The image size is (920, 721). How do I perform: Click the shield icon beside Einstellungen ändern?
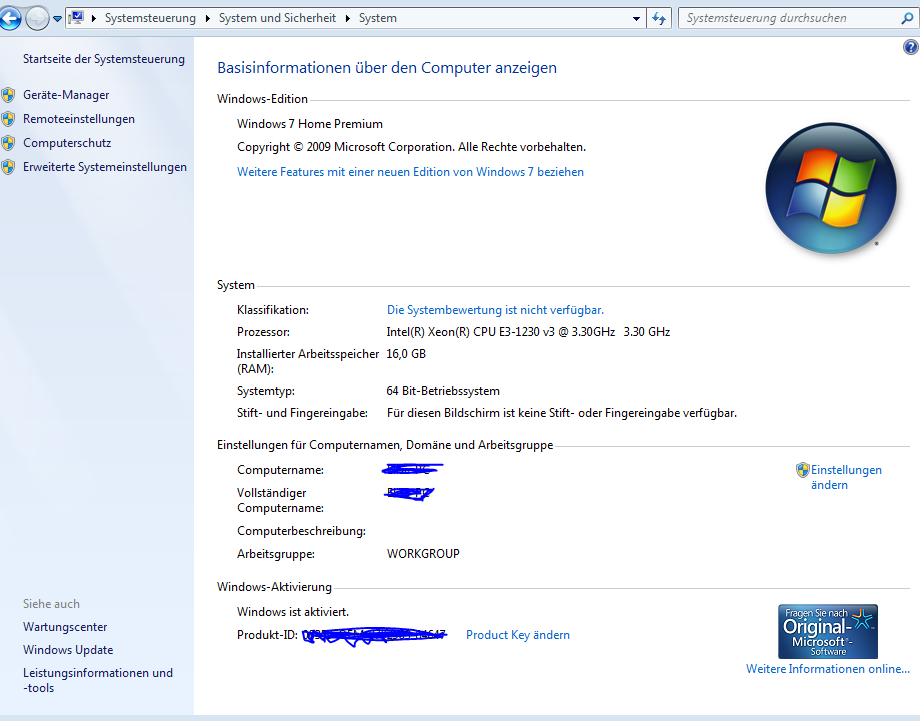point(803,470)
